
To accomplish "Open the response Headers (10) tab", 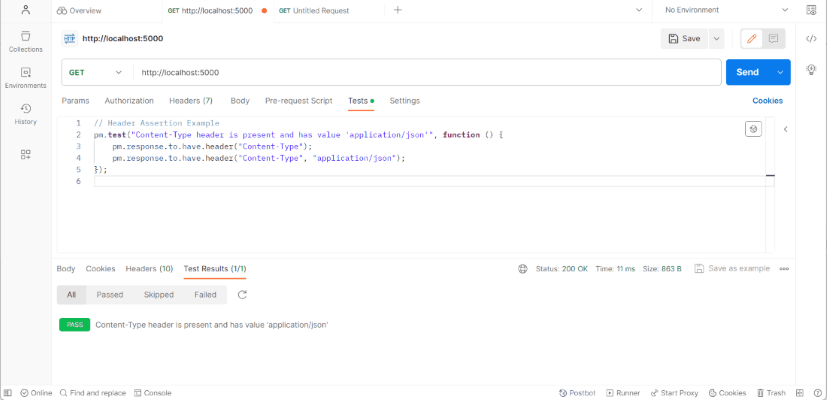I will click(149, 269).
